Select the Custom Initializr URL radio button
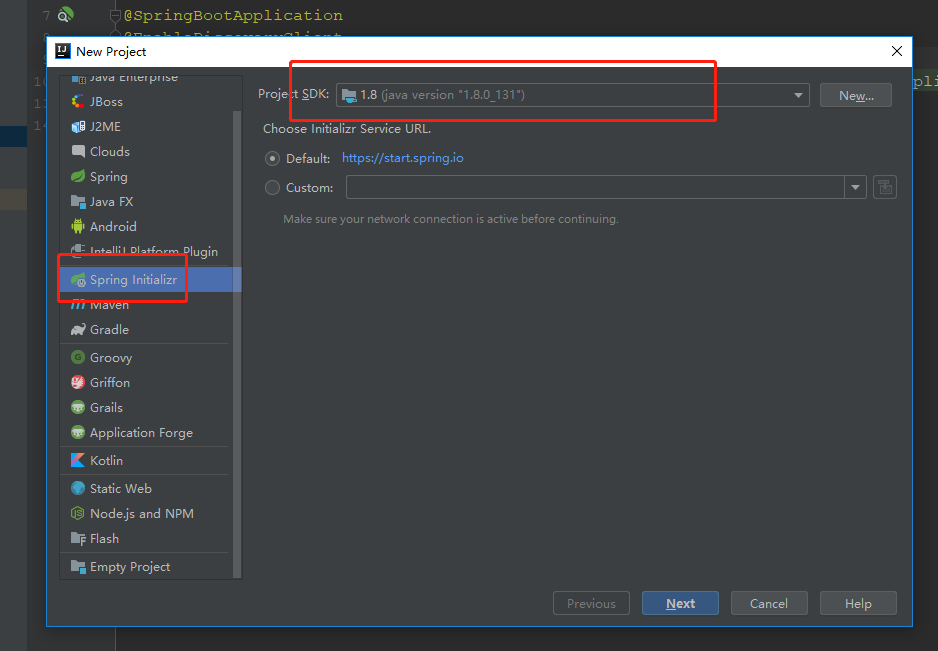This screenshot has height=651, width=938. tap(272, 188)
